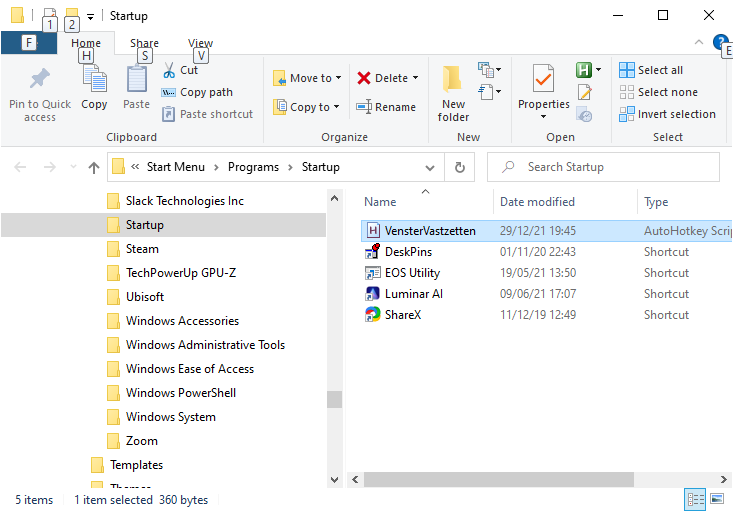Switch to Details view layout
This screenshot has height=512, width=733.
[x=695, y=500]
